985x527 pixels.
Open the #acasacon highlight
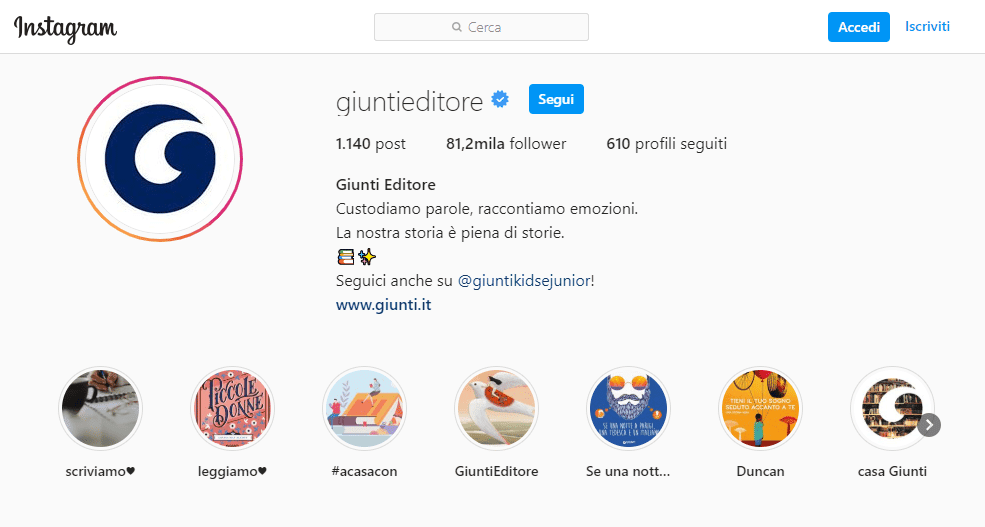(x=364, y=409)
